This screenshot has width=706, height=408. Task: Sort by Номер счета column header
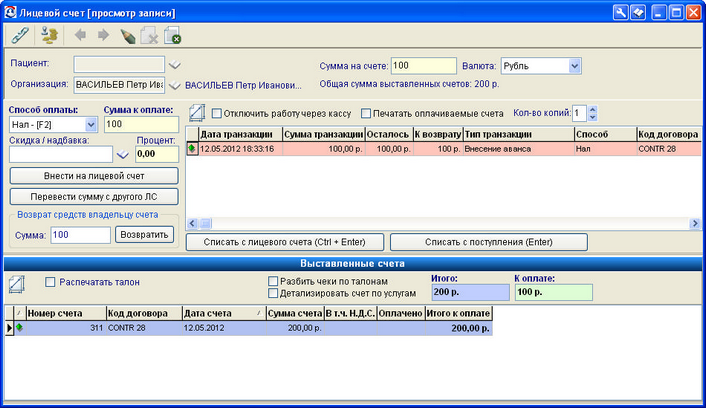pos(66,313)
